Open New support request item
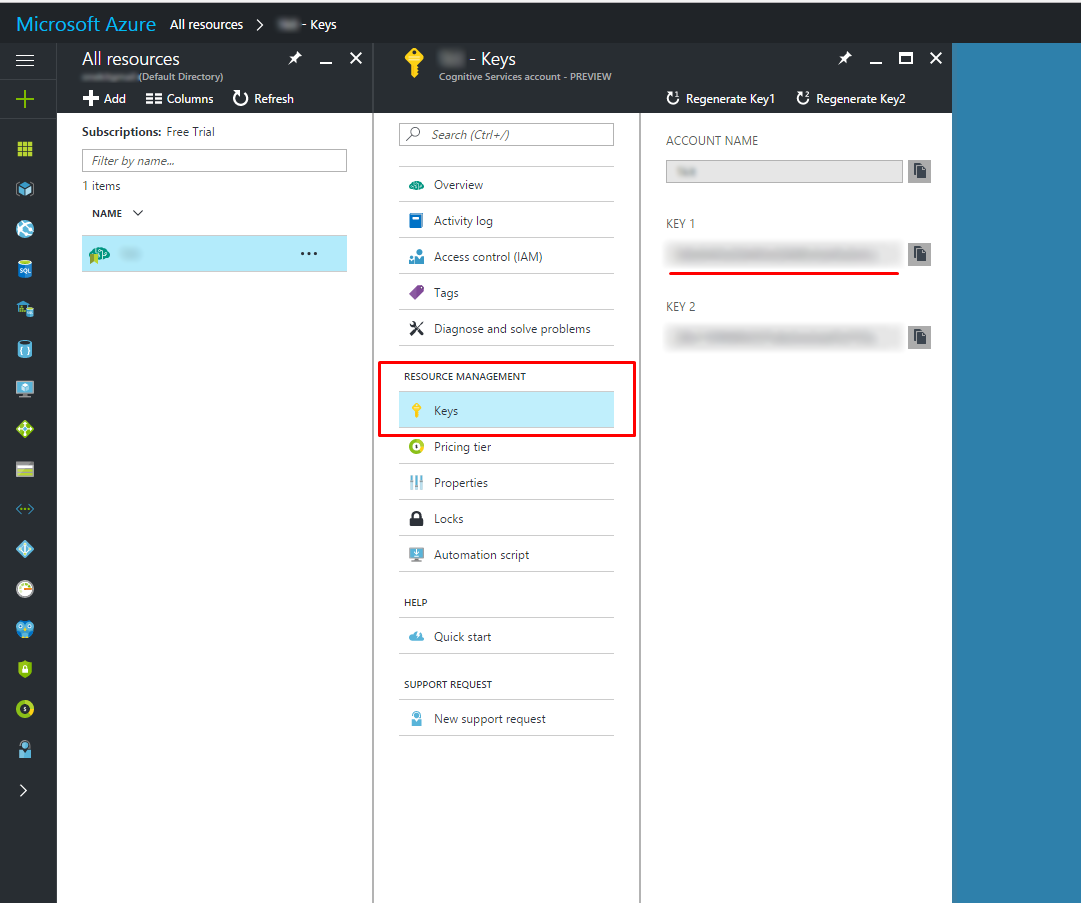 point(506,718)
